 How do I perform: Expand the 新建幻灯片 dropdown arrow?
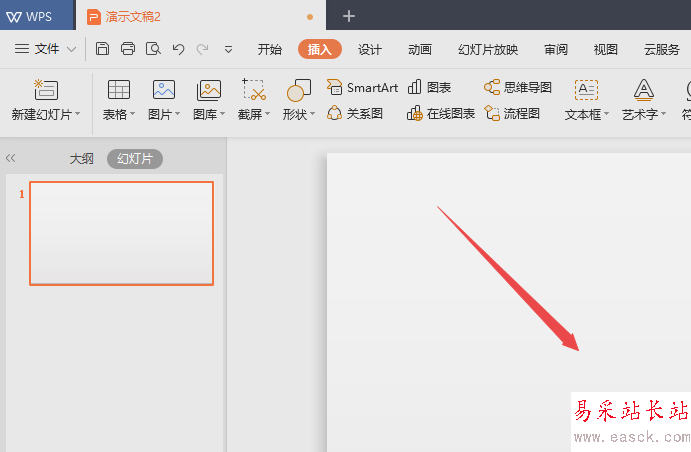(x=78, y=114)
